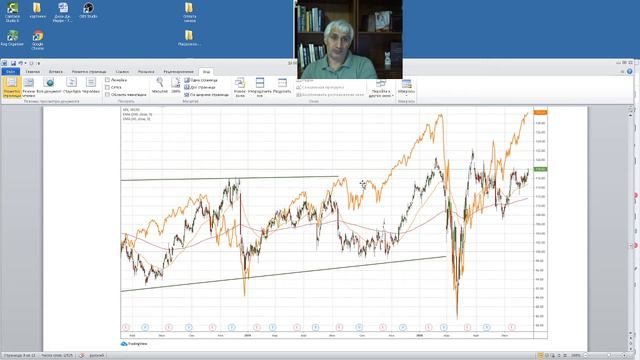Screen dimensions: 640x360
Task: Open Google Chrome desktop shortcut
Action: (x=38, y=40)
